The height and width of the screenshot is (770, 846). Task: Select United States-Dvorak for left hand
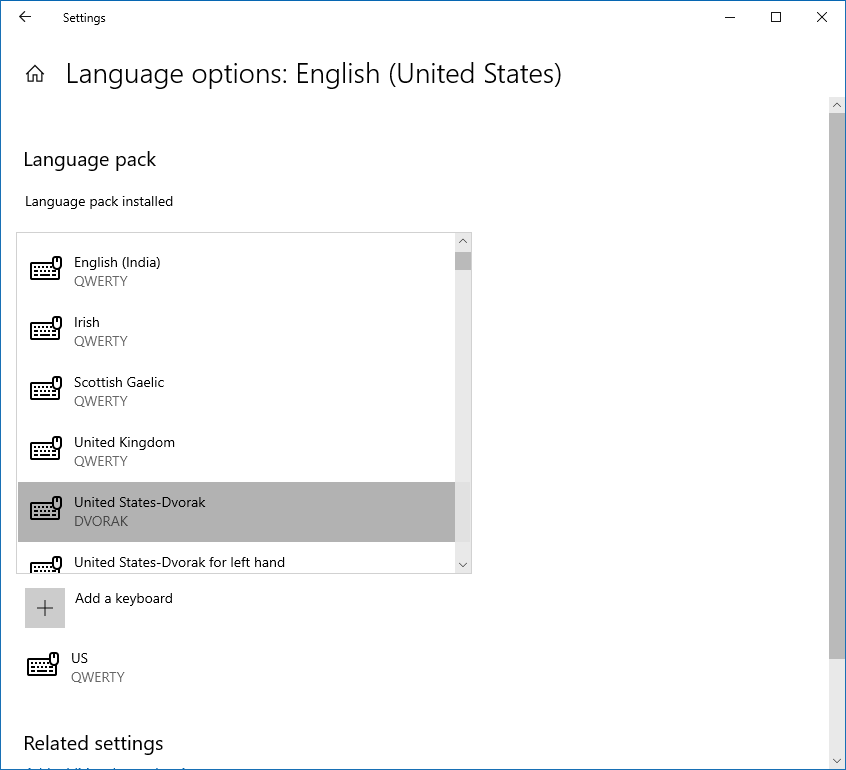179,562
